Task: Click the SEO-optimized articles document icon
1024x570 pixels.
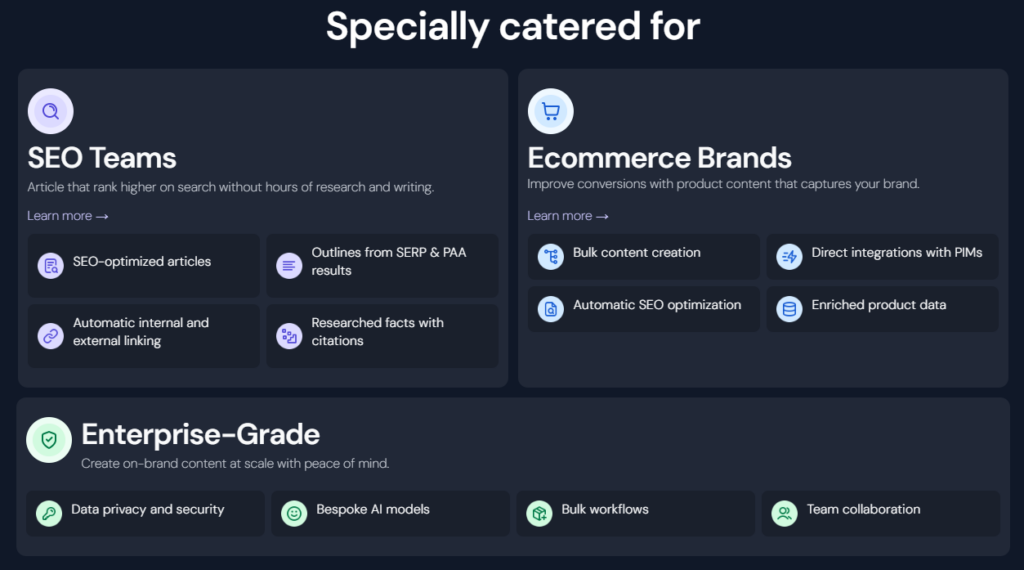Action: pyautogui.click(x=50, y=266)
